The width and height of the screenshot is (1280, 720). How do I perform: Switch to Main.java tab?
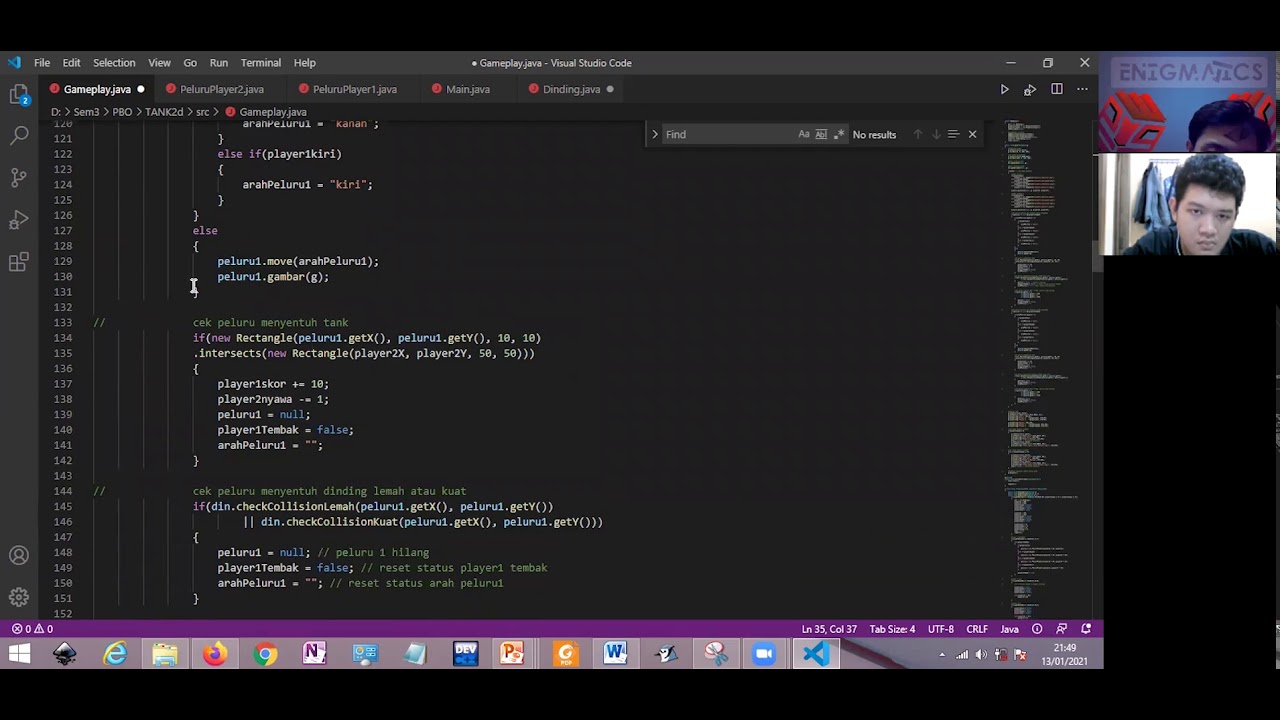tap(468, 89)
